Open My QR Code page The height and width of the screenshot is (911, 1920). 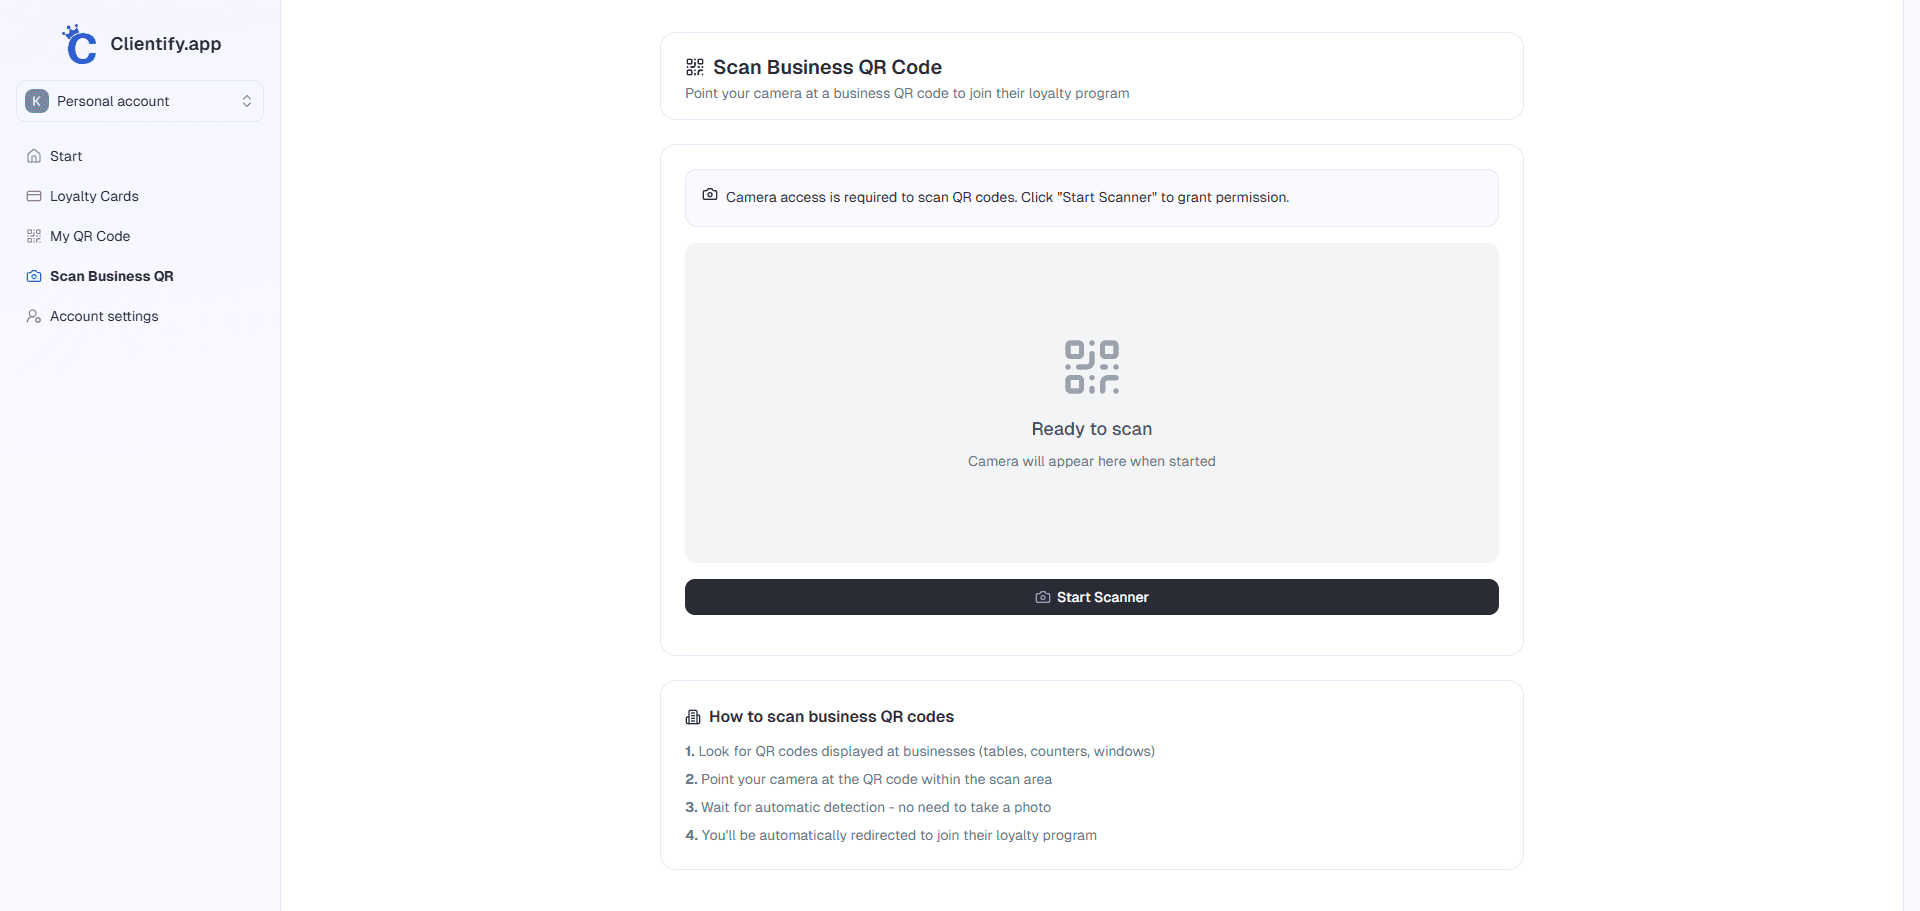tap(90, 236)
